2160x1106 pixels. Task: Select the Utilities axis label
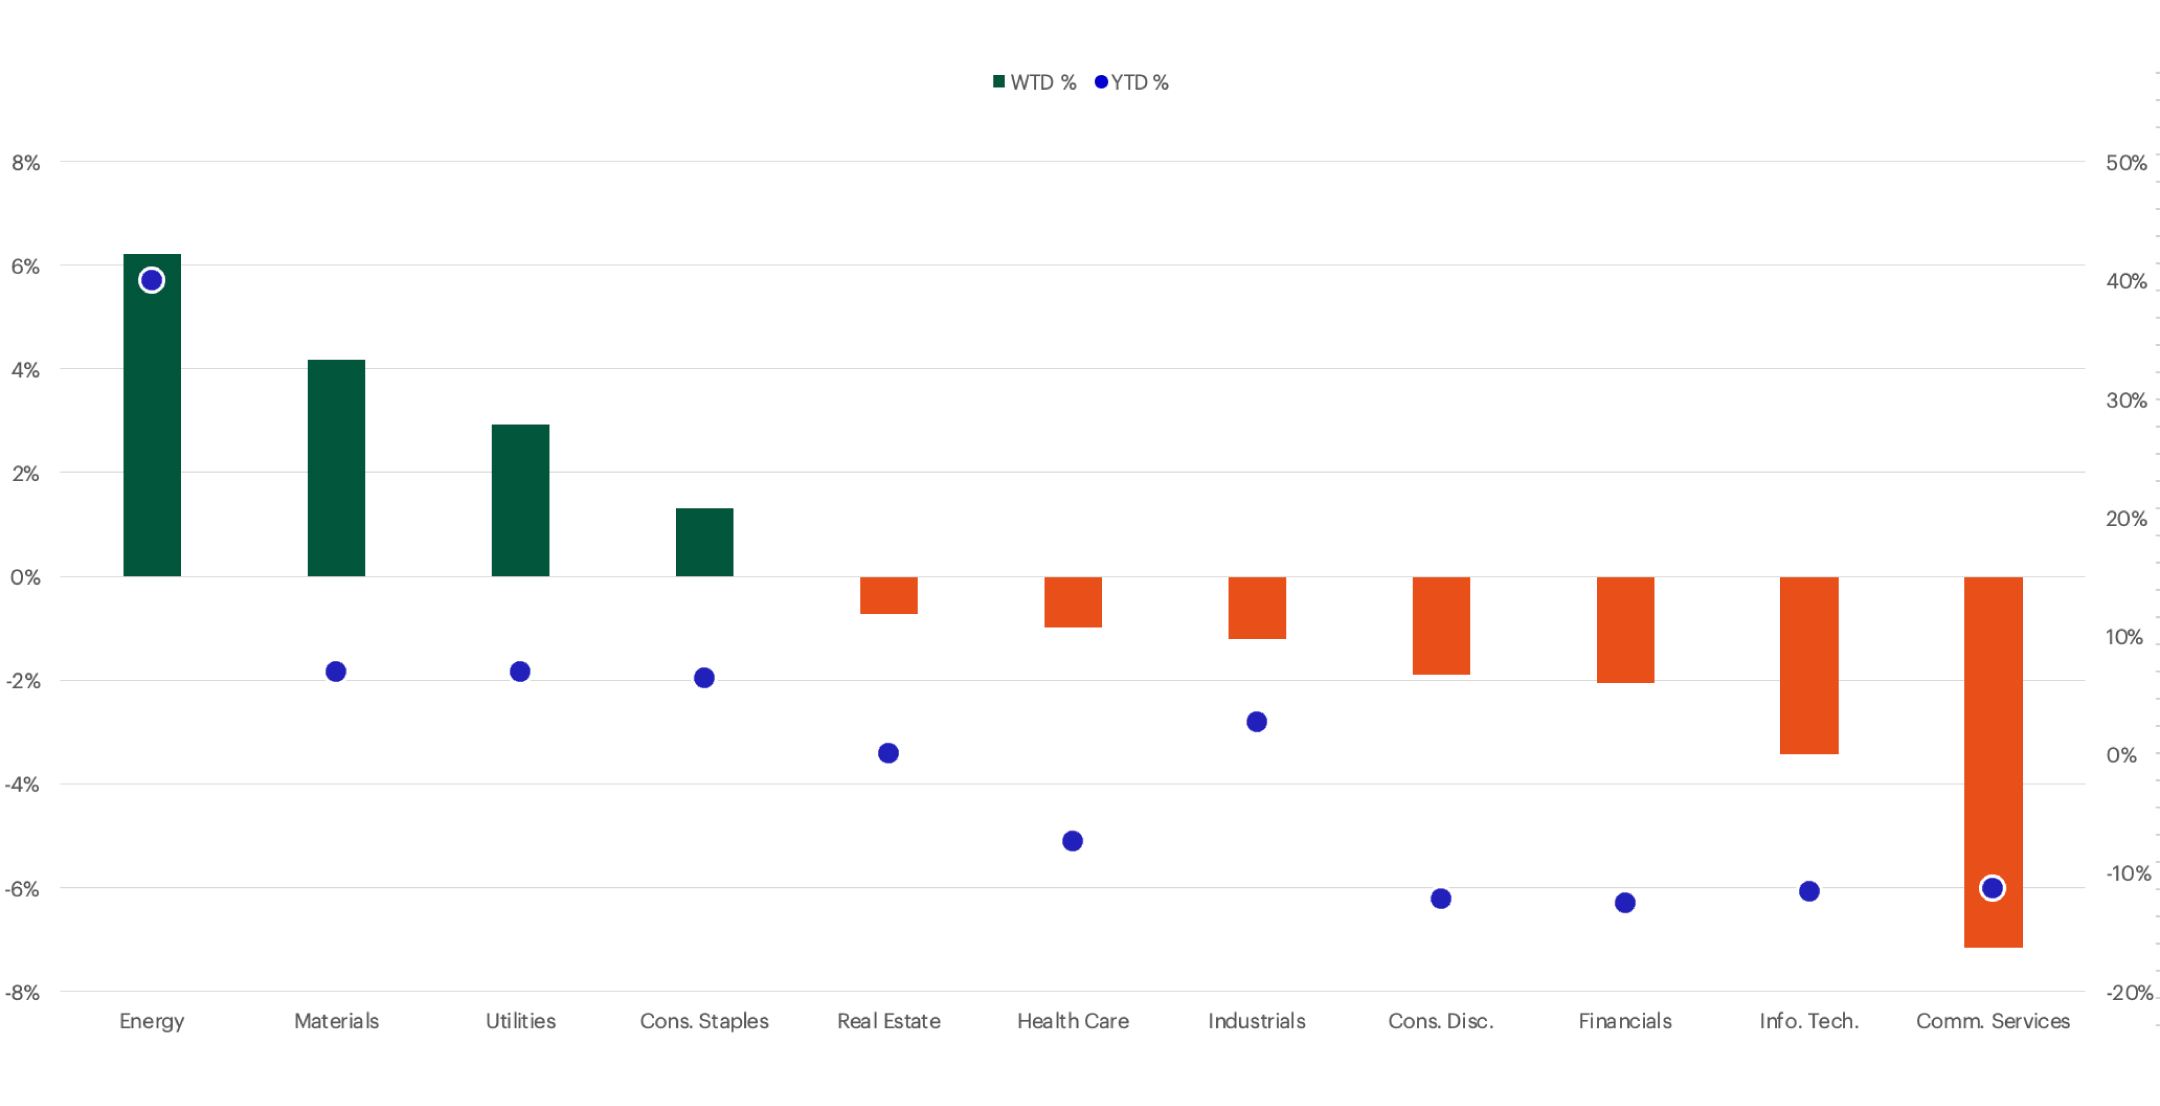(520, 1021)
